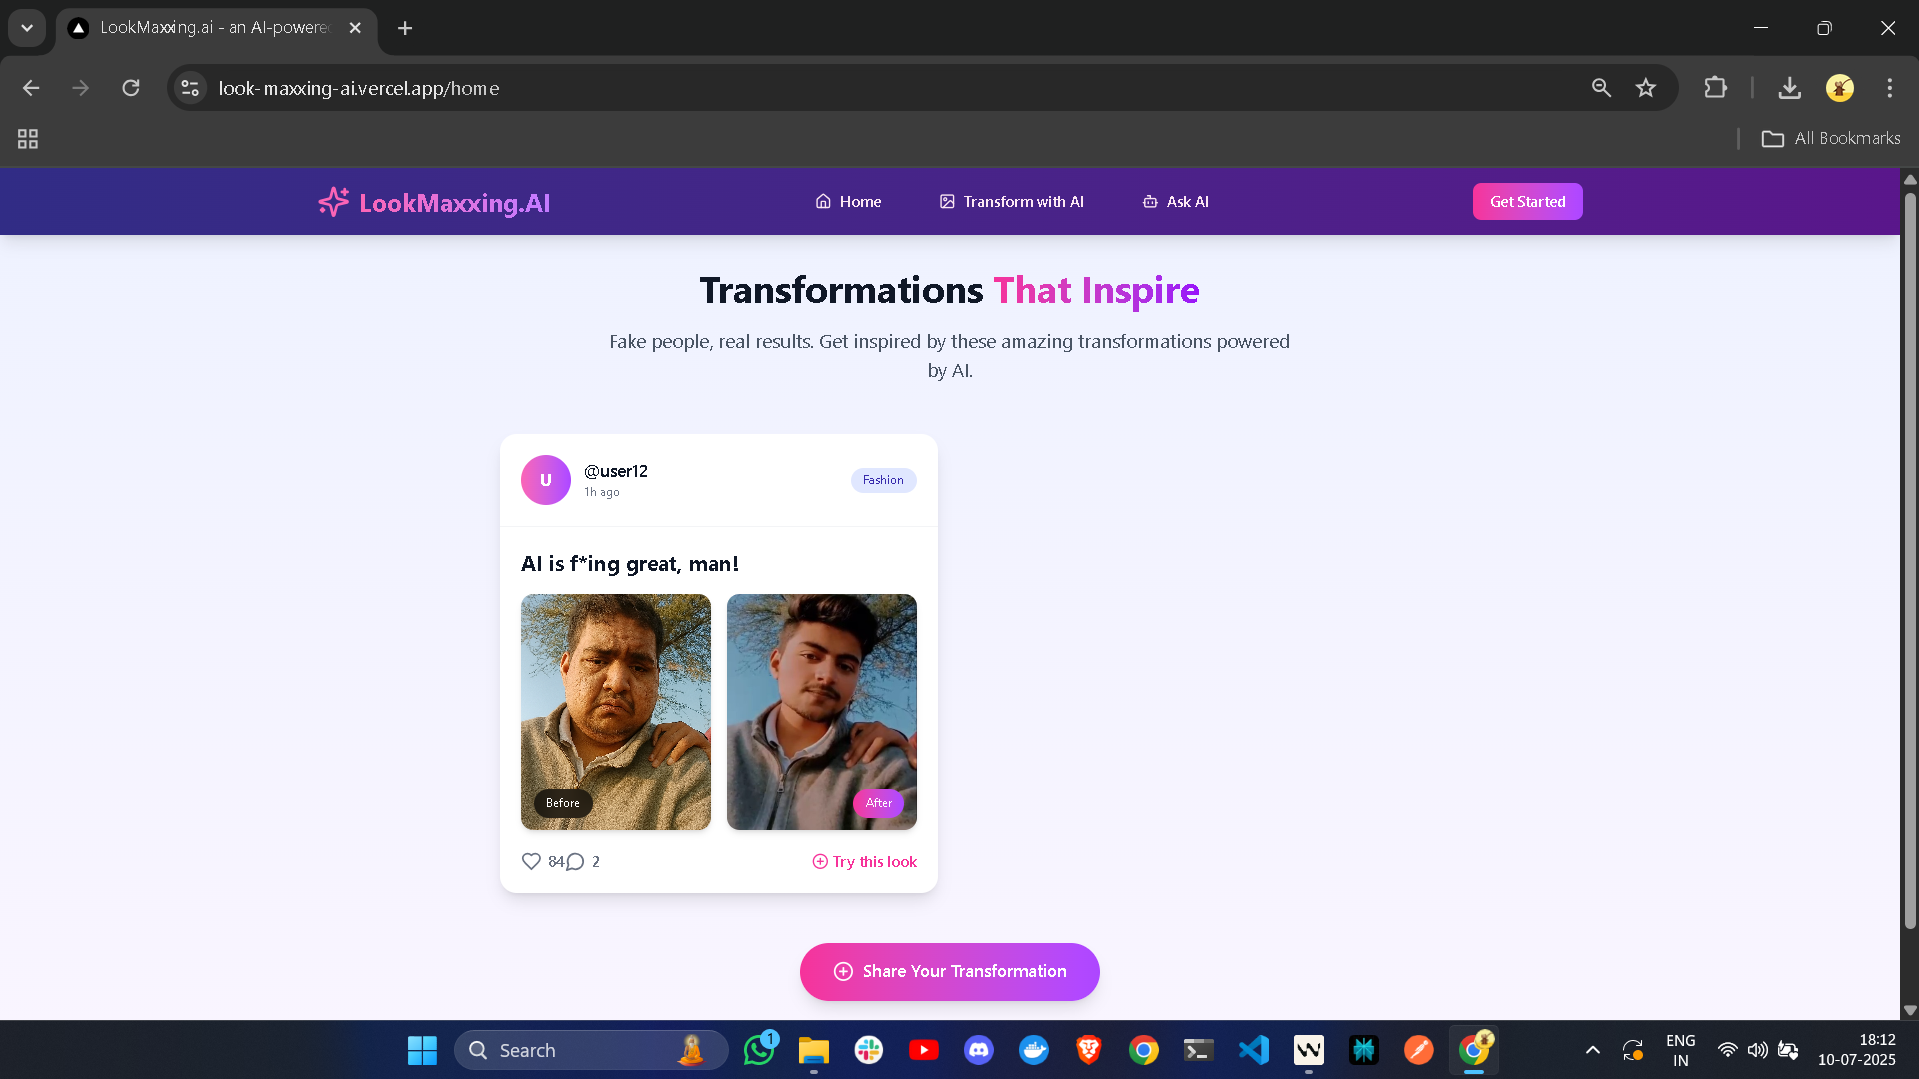The height and width of the screenshot is (1079, 1919).
Task: Open the Chrome three-dot menu
Action: tap(1889, 88)
